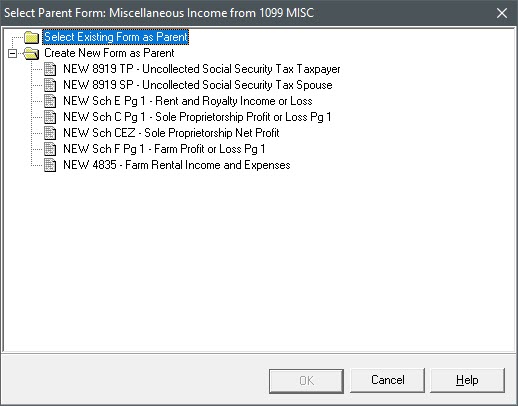The width and height of the screenshot is (518, 406).
Task: Pick NEW Sch E Rent and Royalty Income
Action: point(188,101)
